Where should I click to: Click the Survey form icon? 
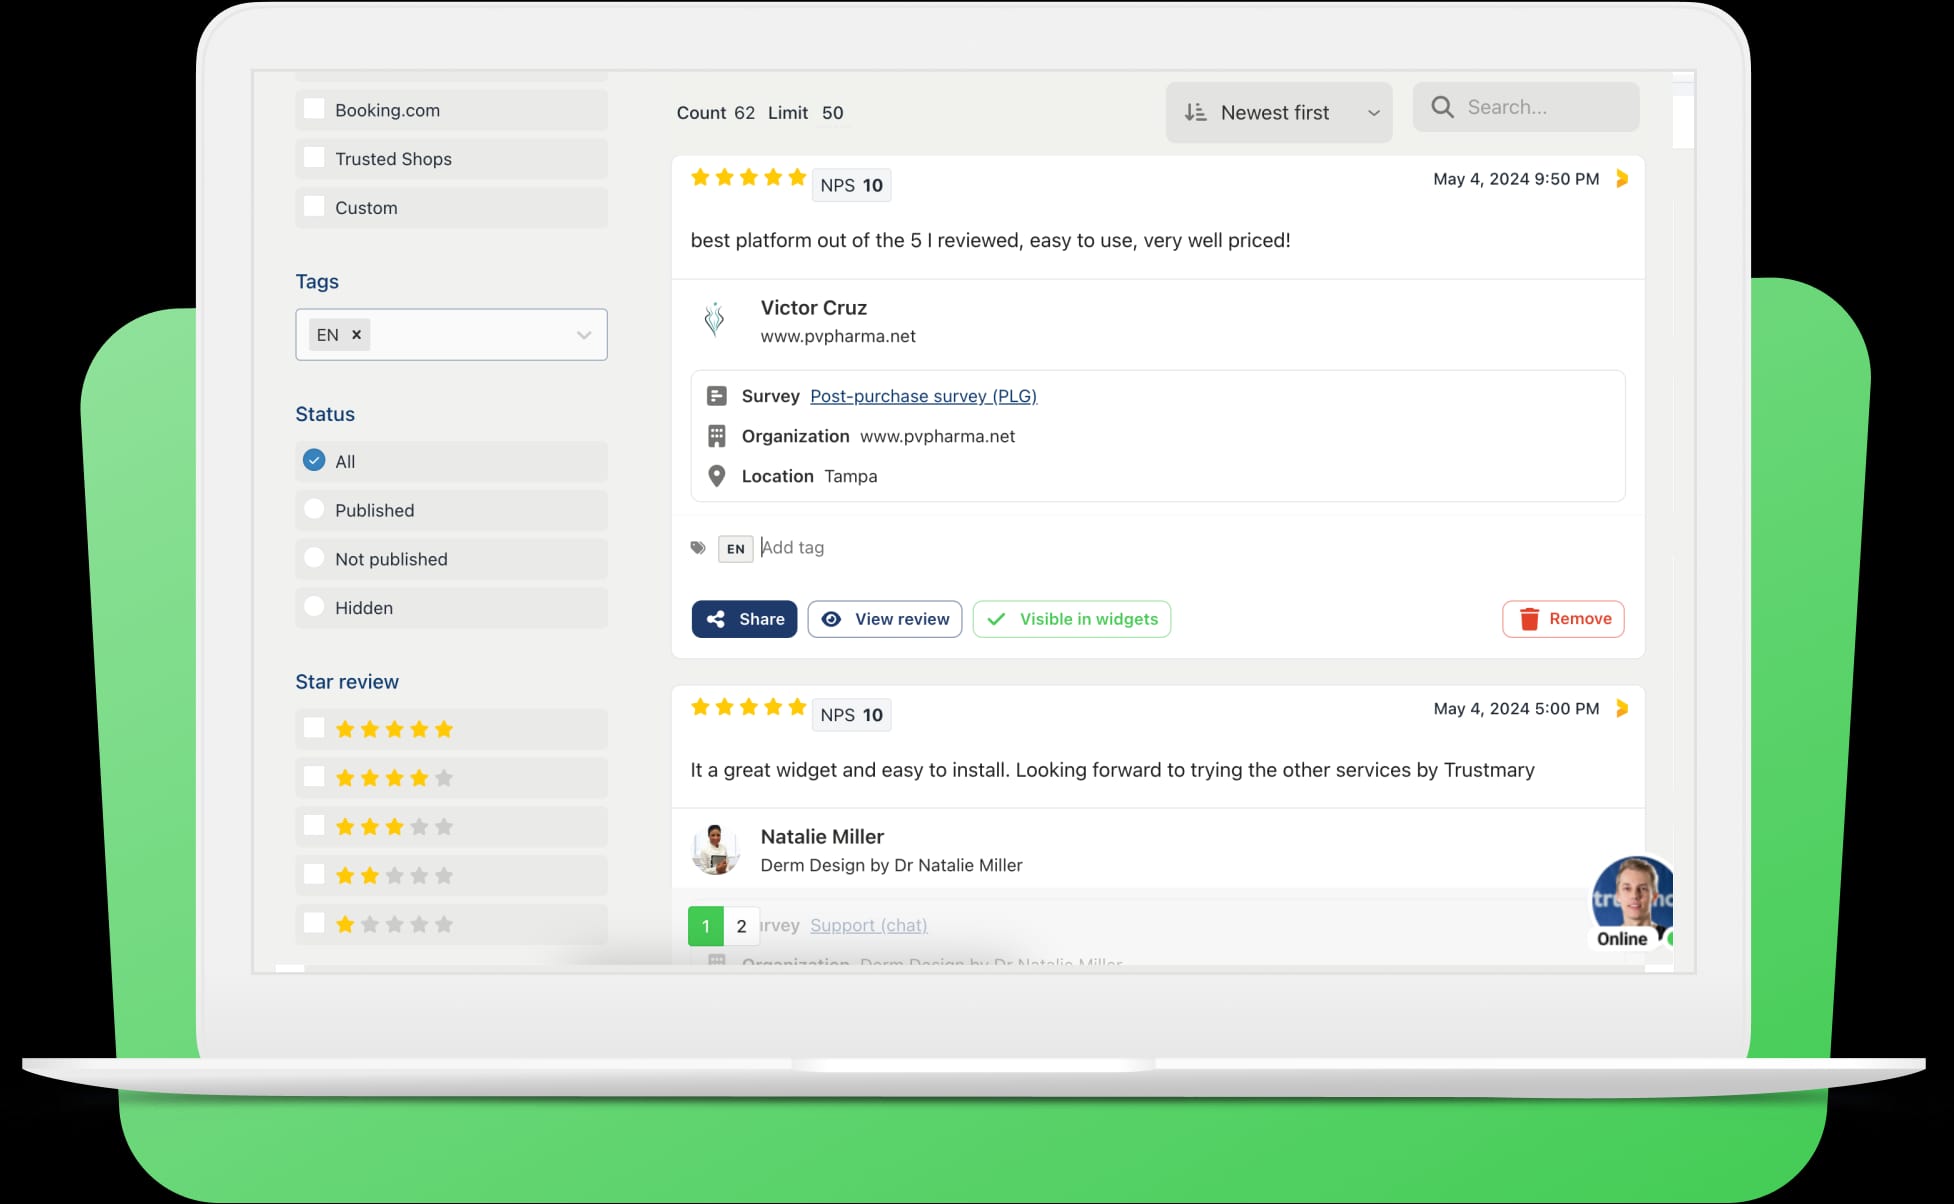[717, 396]
